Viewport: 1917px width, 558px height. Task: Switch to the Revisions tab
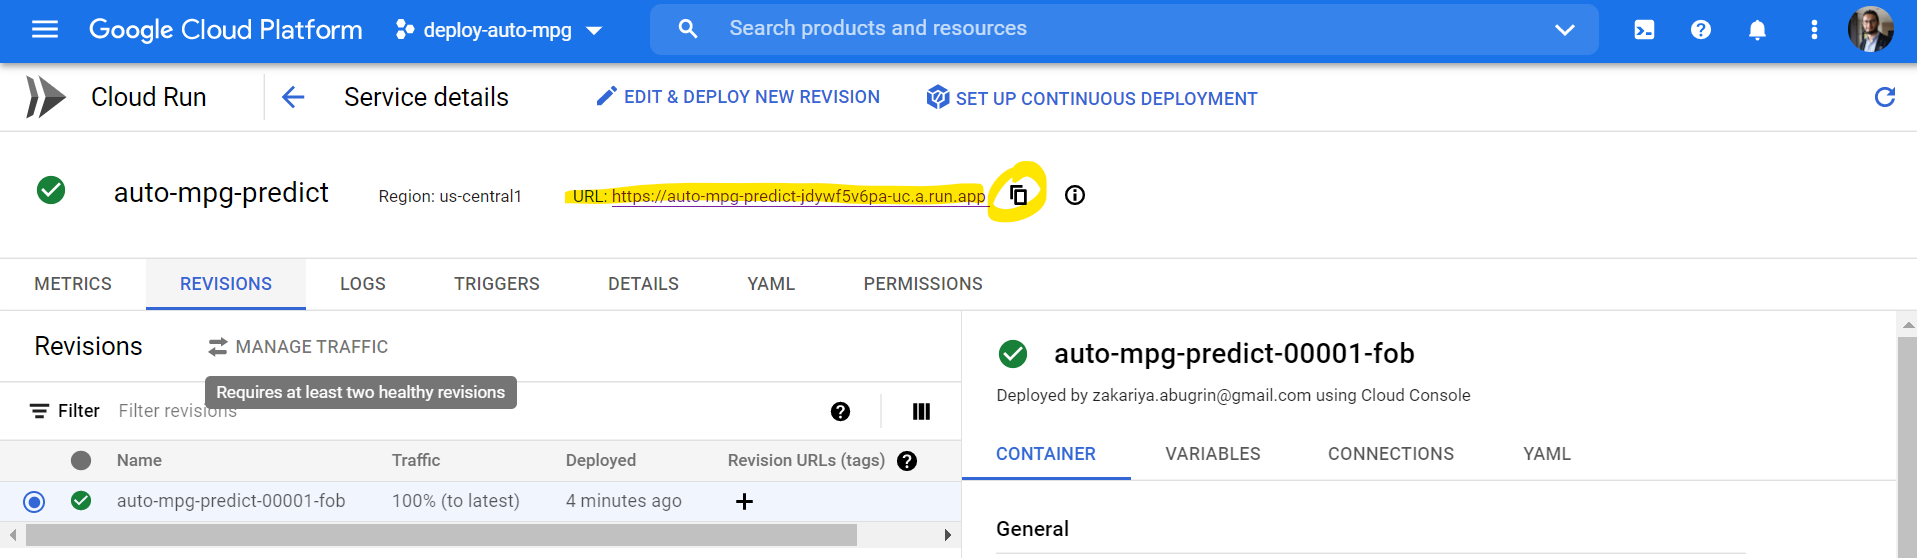226,284
